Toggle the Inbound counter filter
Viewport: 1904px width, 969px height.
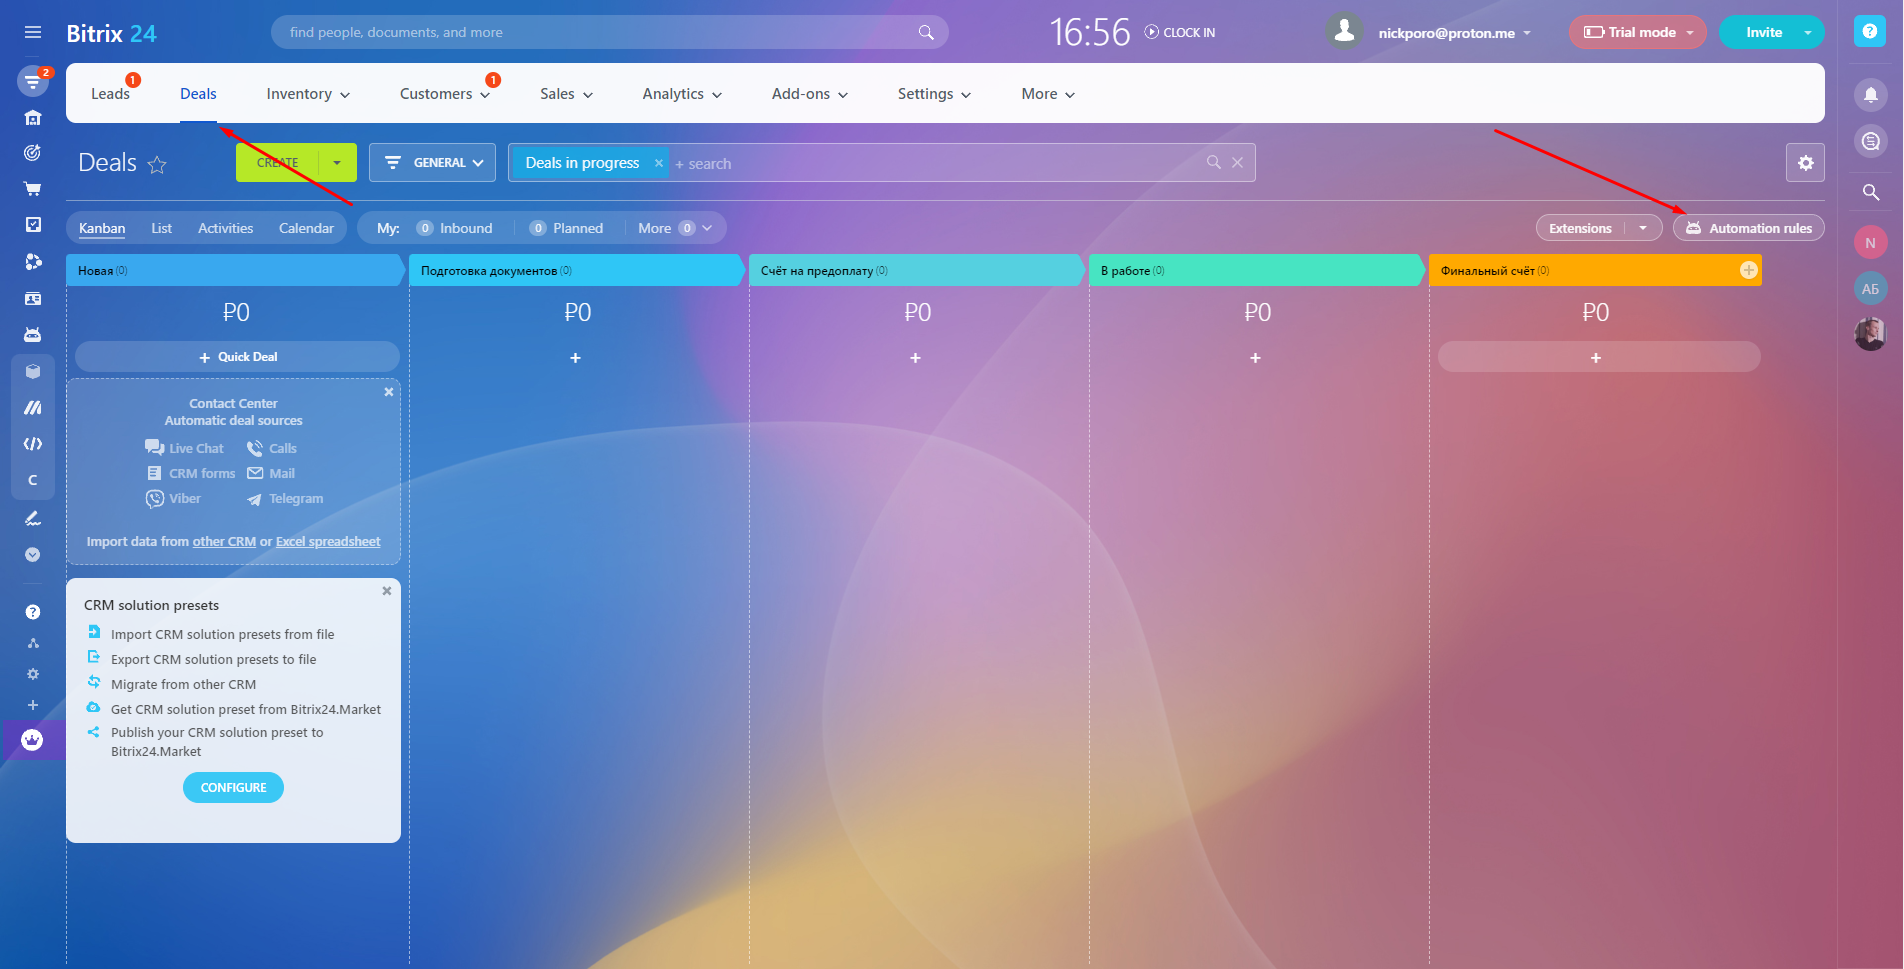(x=455, y=228)
